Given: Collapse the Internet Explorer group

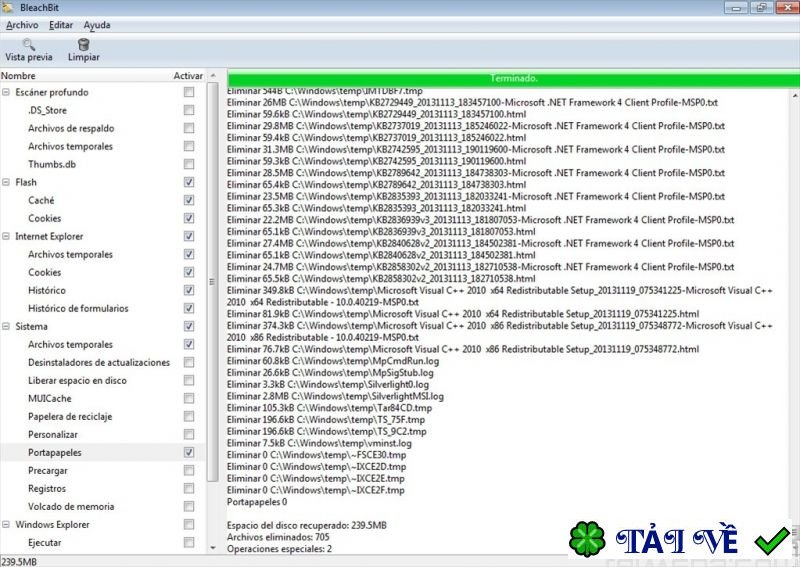Looking at the screenshot, I should 6,236.
